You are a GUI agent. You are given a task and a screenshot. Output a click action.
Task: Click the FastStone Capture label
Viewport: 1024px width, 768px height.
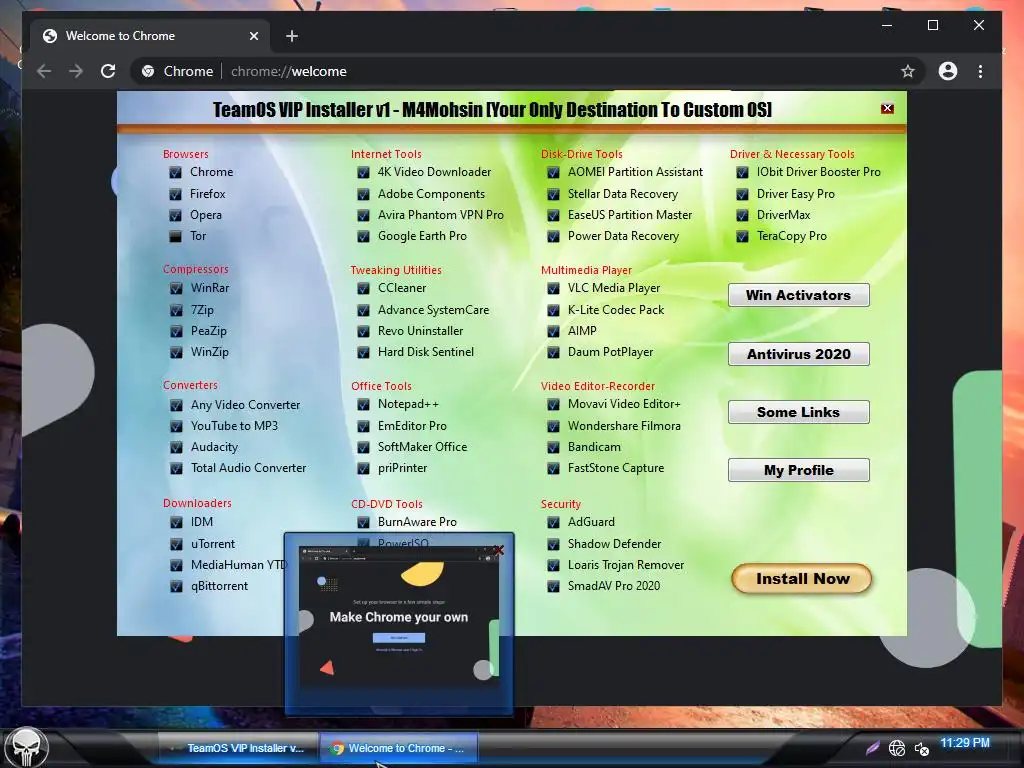click(615, 468)
